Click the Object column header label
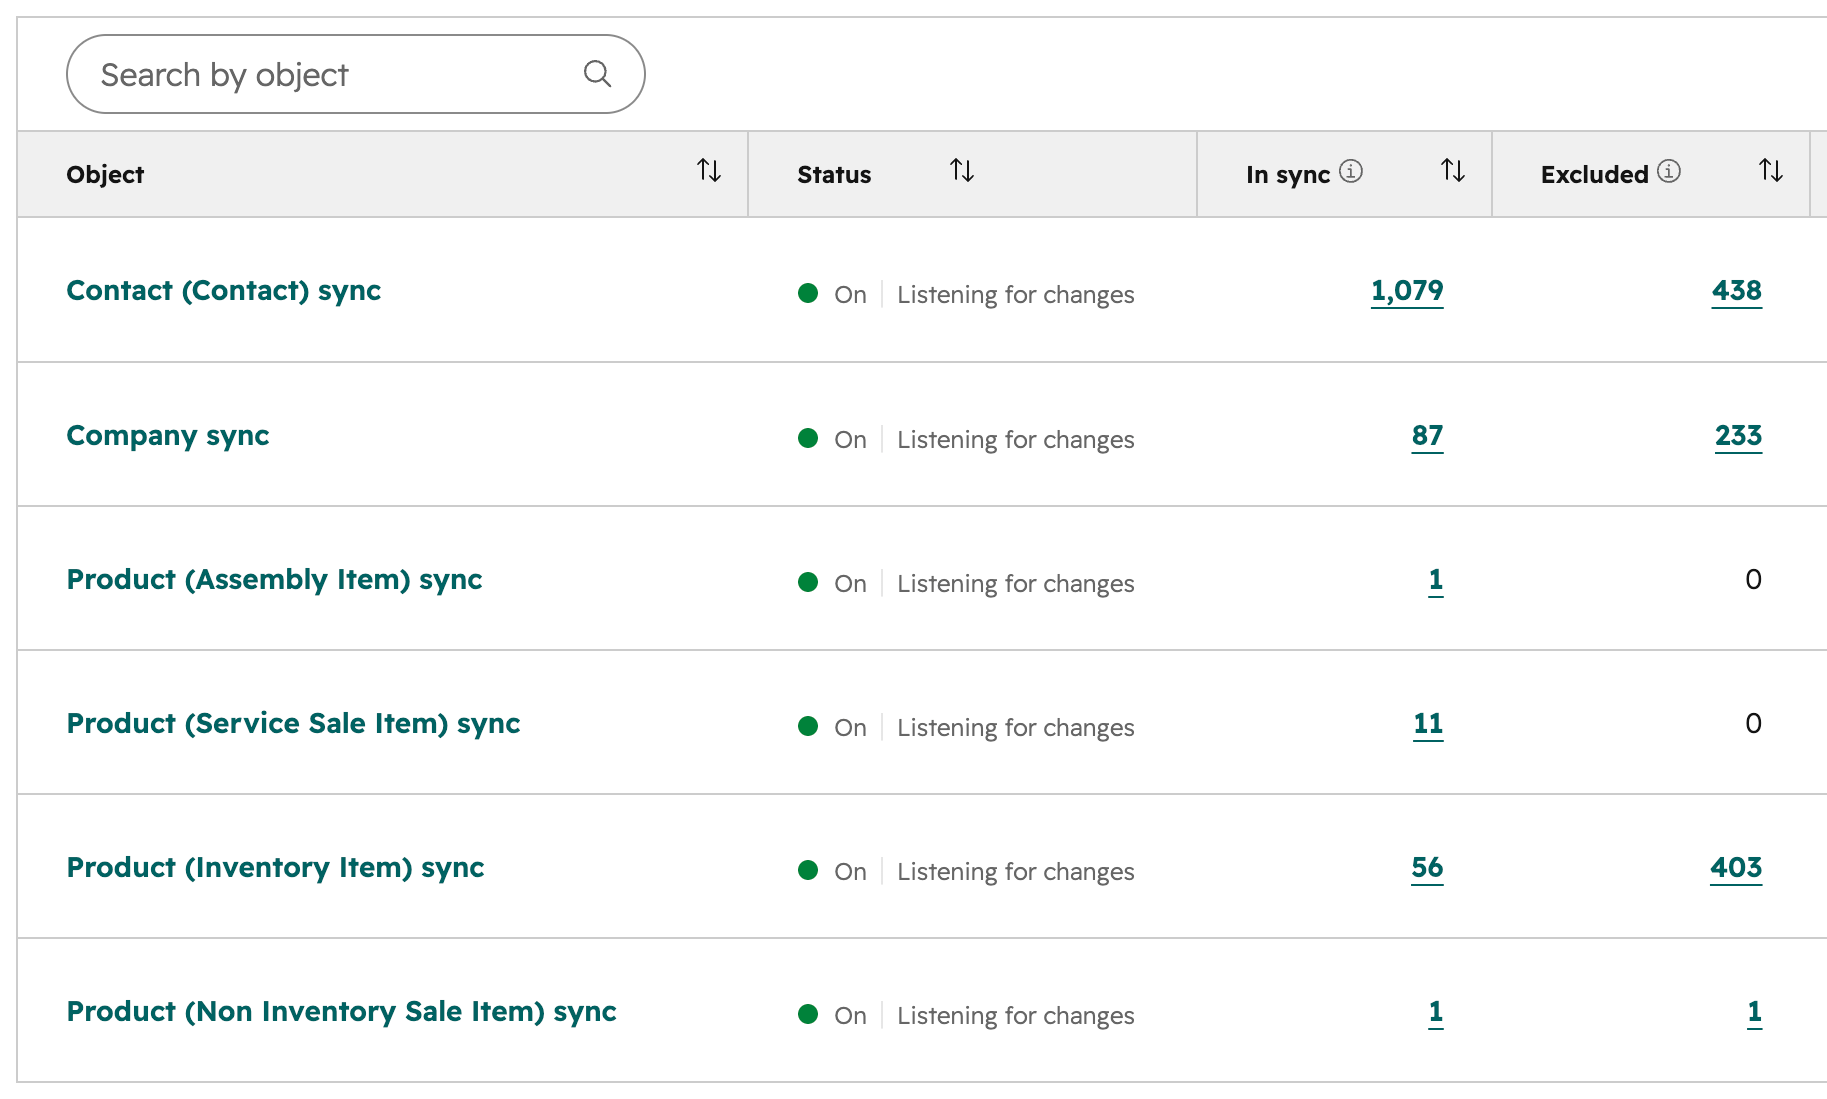1827x1099 pixels. click(105, 175)
